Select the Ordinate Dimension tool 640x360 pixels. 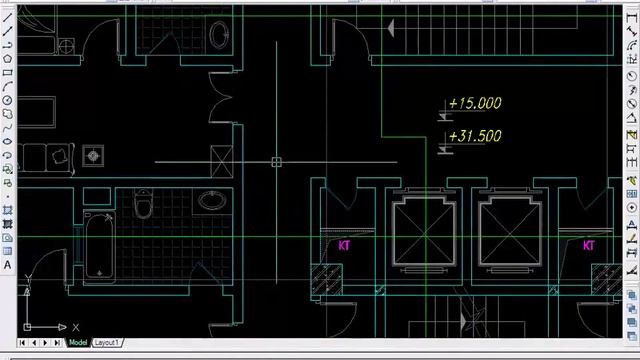(632, 60)
